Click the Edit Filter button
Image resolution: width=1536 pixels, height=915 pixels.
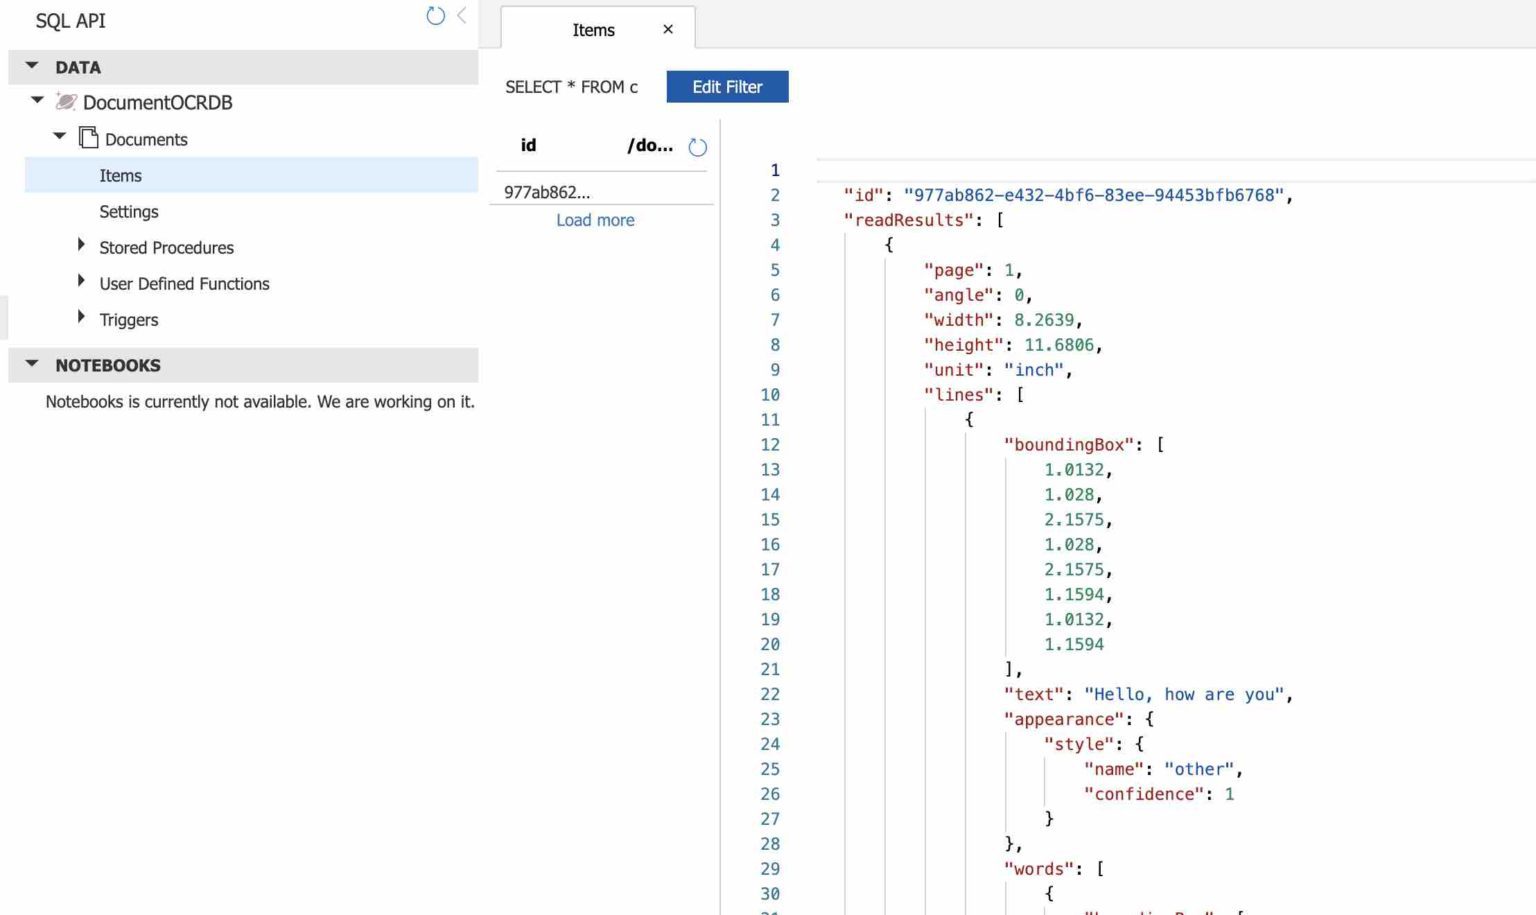tap(727, 86)
